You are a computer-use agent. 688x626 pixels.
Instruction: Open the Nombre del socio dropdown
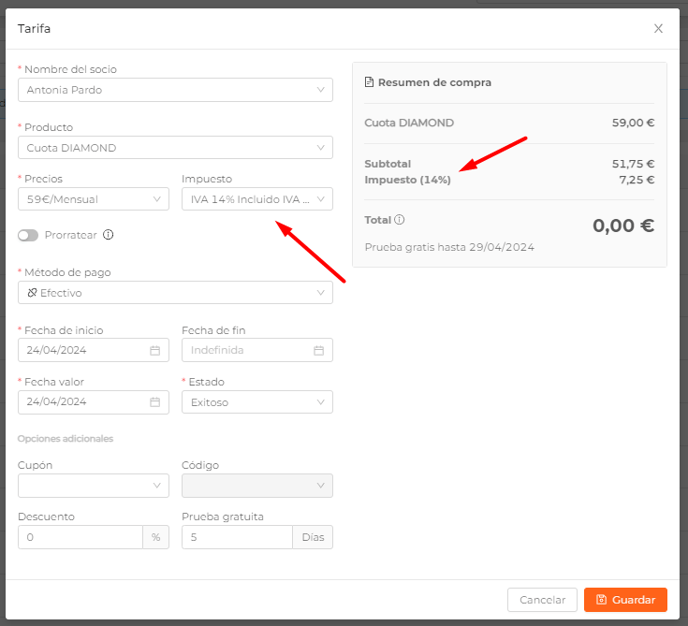point(175,90)
